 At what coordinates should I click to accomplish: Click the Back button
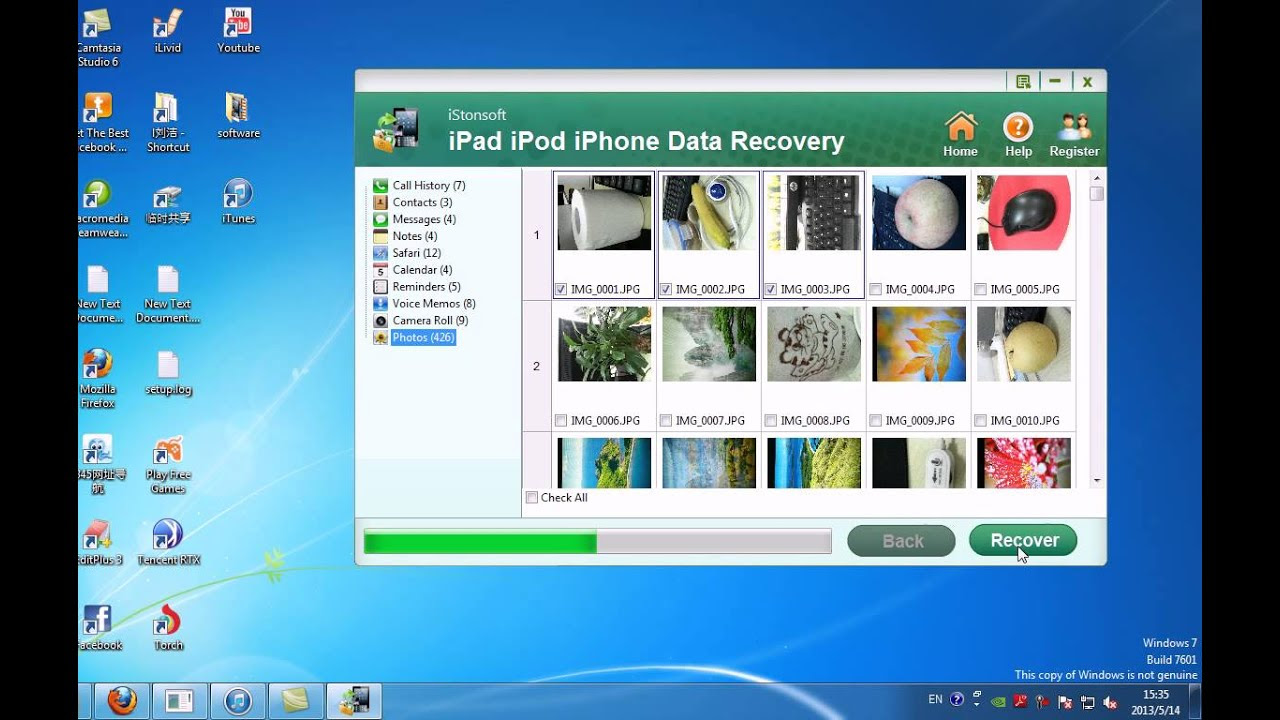pos(902,541)
